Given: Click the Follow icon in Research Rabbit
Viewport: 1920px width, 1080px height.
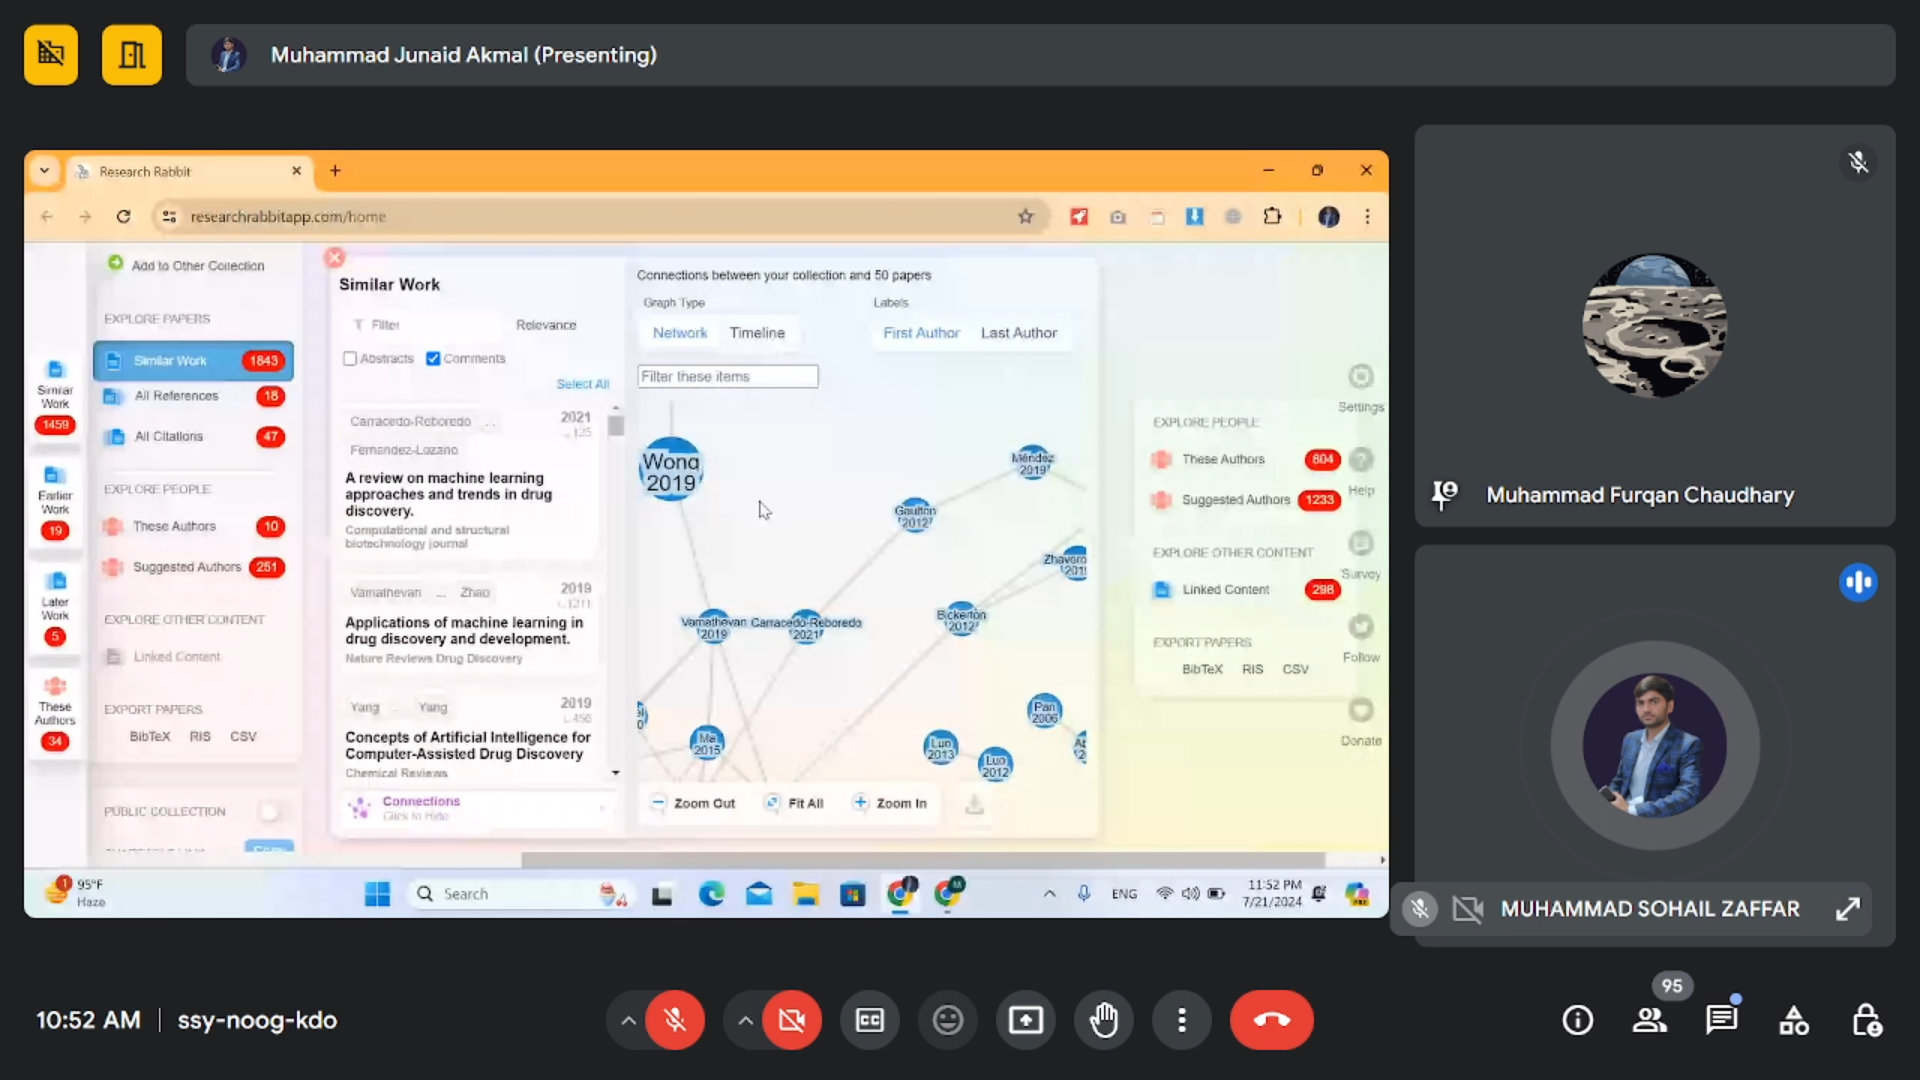Looking at the screenshot, I should [1361, 627].
